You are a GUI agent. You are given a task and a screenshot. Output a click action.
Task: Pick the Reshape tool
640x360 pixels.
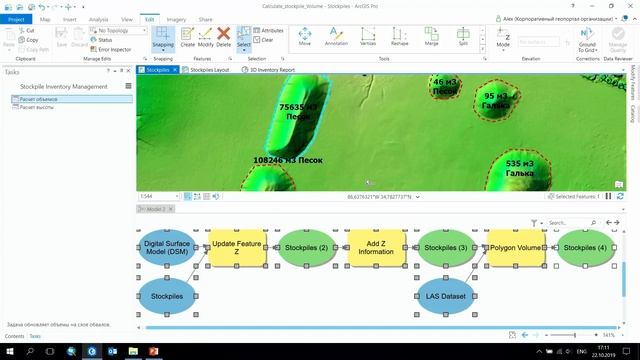click(x=399, y=36)
